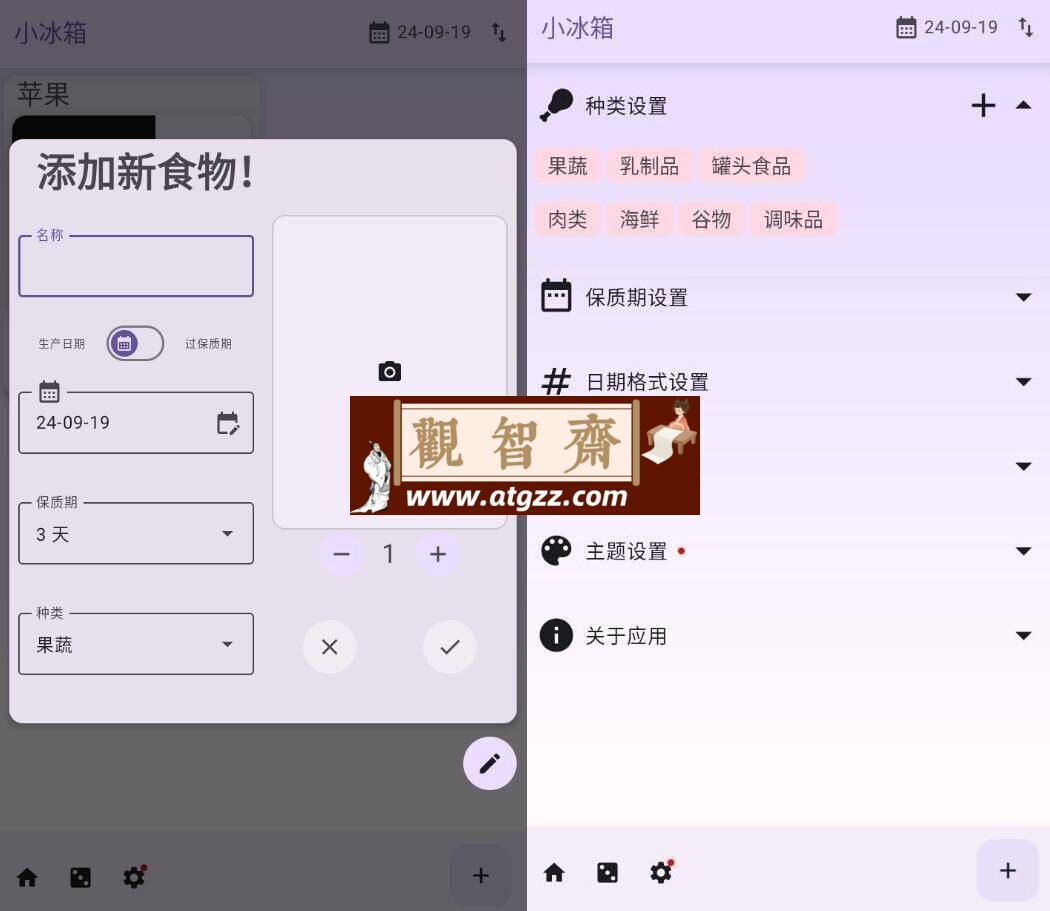This screenshot has height=911, width=1050.
Task: Click the 苹果 food card title
Action: [44, 94]
